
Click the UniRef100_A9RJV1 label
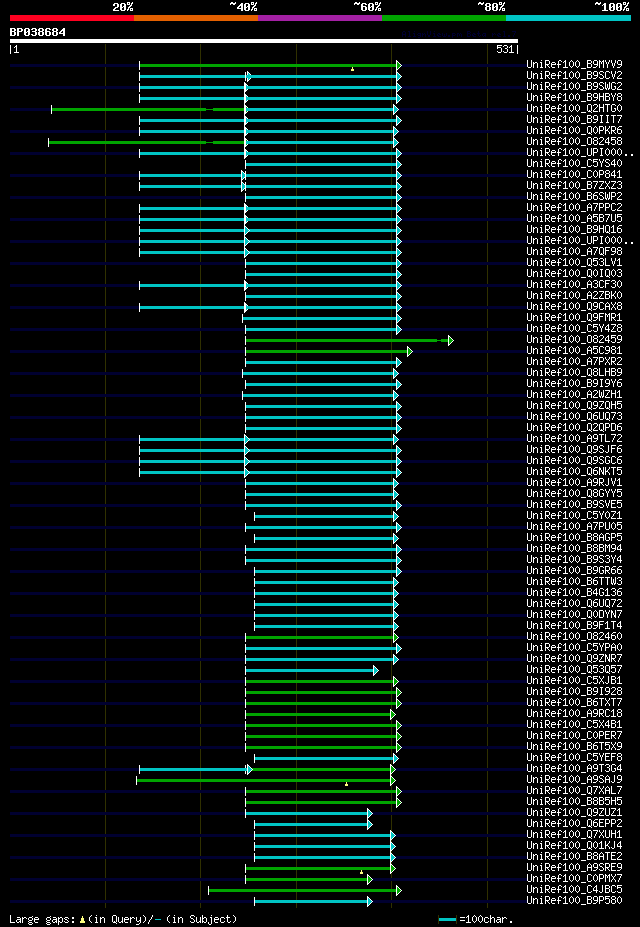pos(574,483)
